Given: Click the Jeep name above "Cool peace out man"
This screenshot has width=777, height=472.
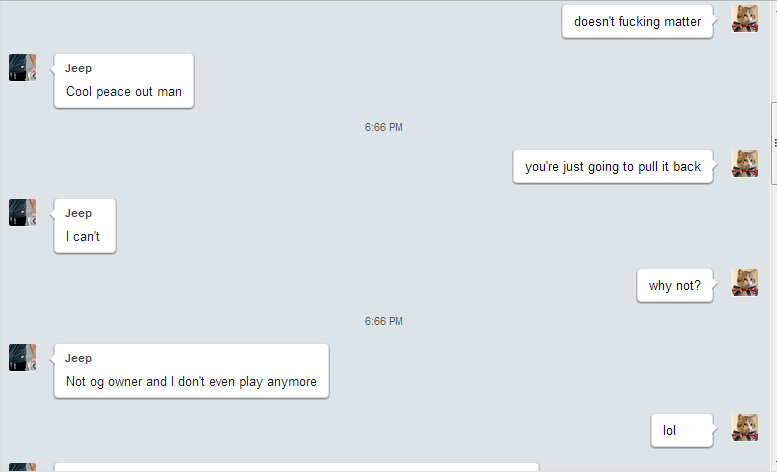Looking at the screenshot, I should [x=78, y=68].
